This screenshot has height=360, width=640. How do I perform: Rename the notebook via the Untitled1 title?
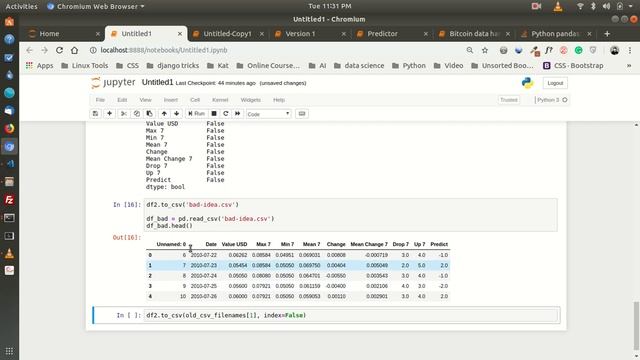(x=157, y=82)
